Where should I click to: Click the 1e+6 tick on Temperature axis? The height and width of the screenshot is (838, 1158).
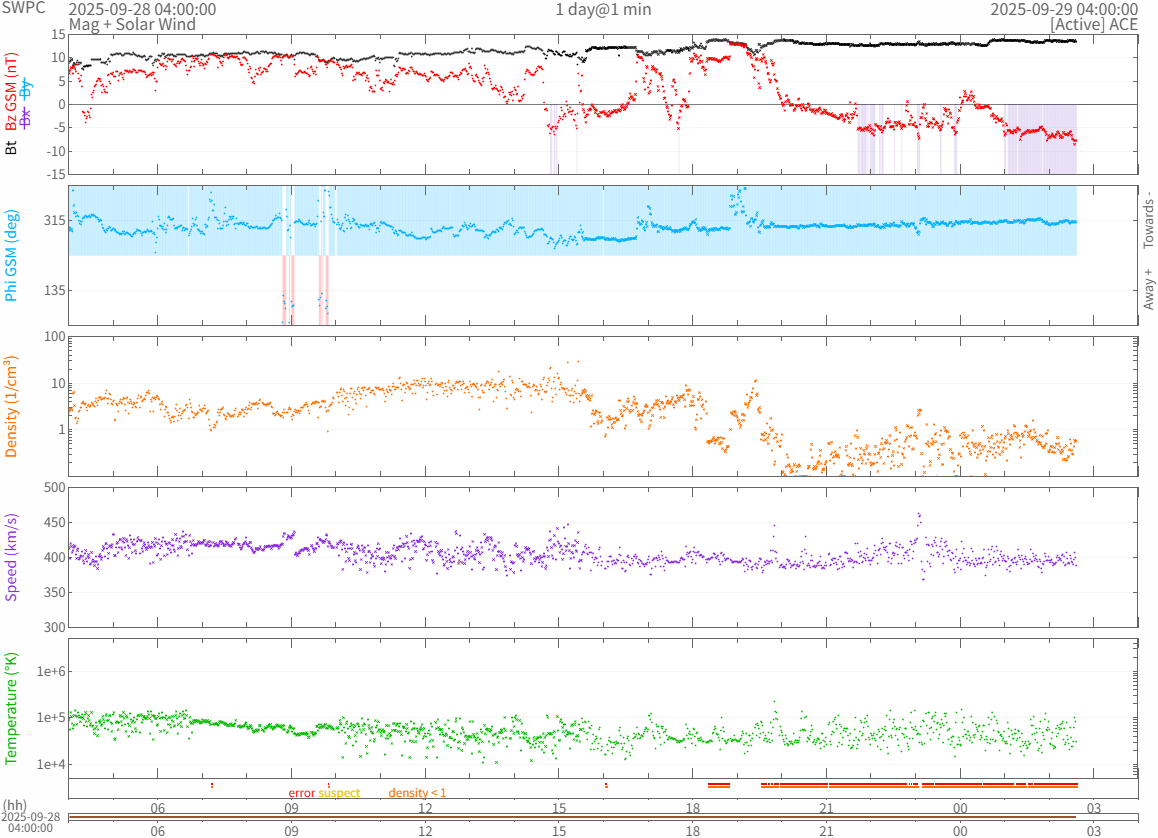pyautogui.click(x=51, y=671)
